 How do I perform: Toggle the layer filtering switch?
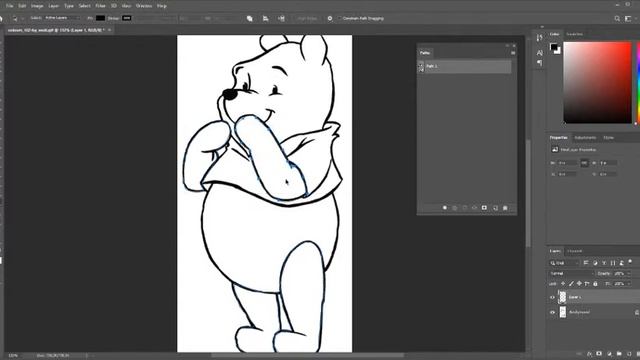[x=631, y=261]
